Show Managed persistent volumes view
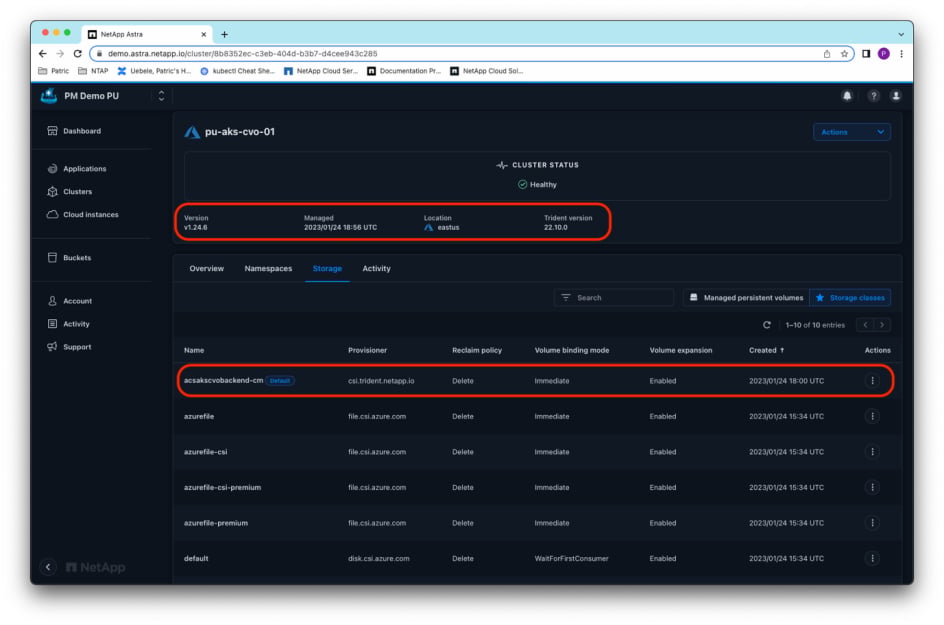The width and height of the screenshot is (944, 625). (746, 297)
